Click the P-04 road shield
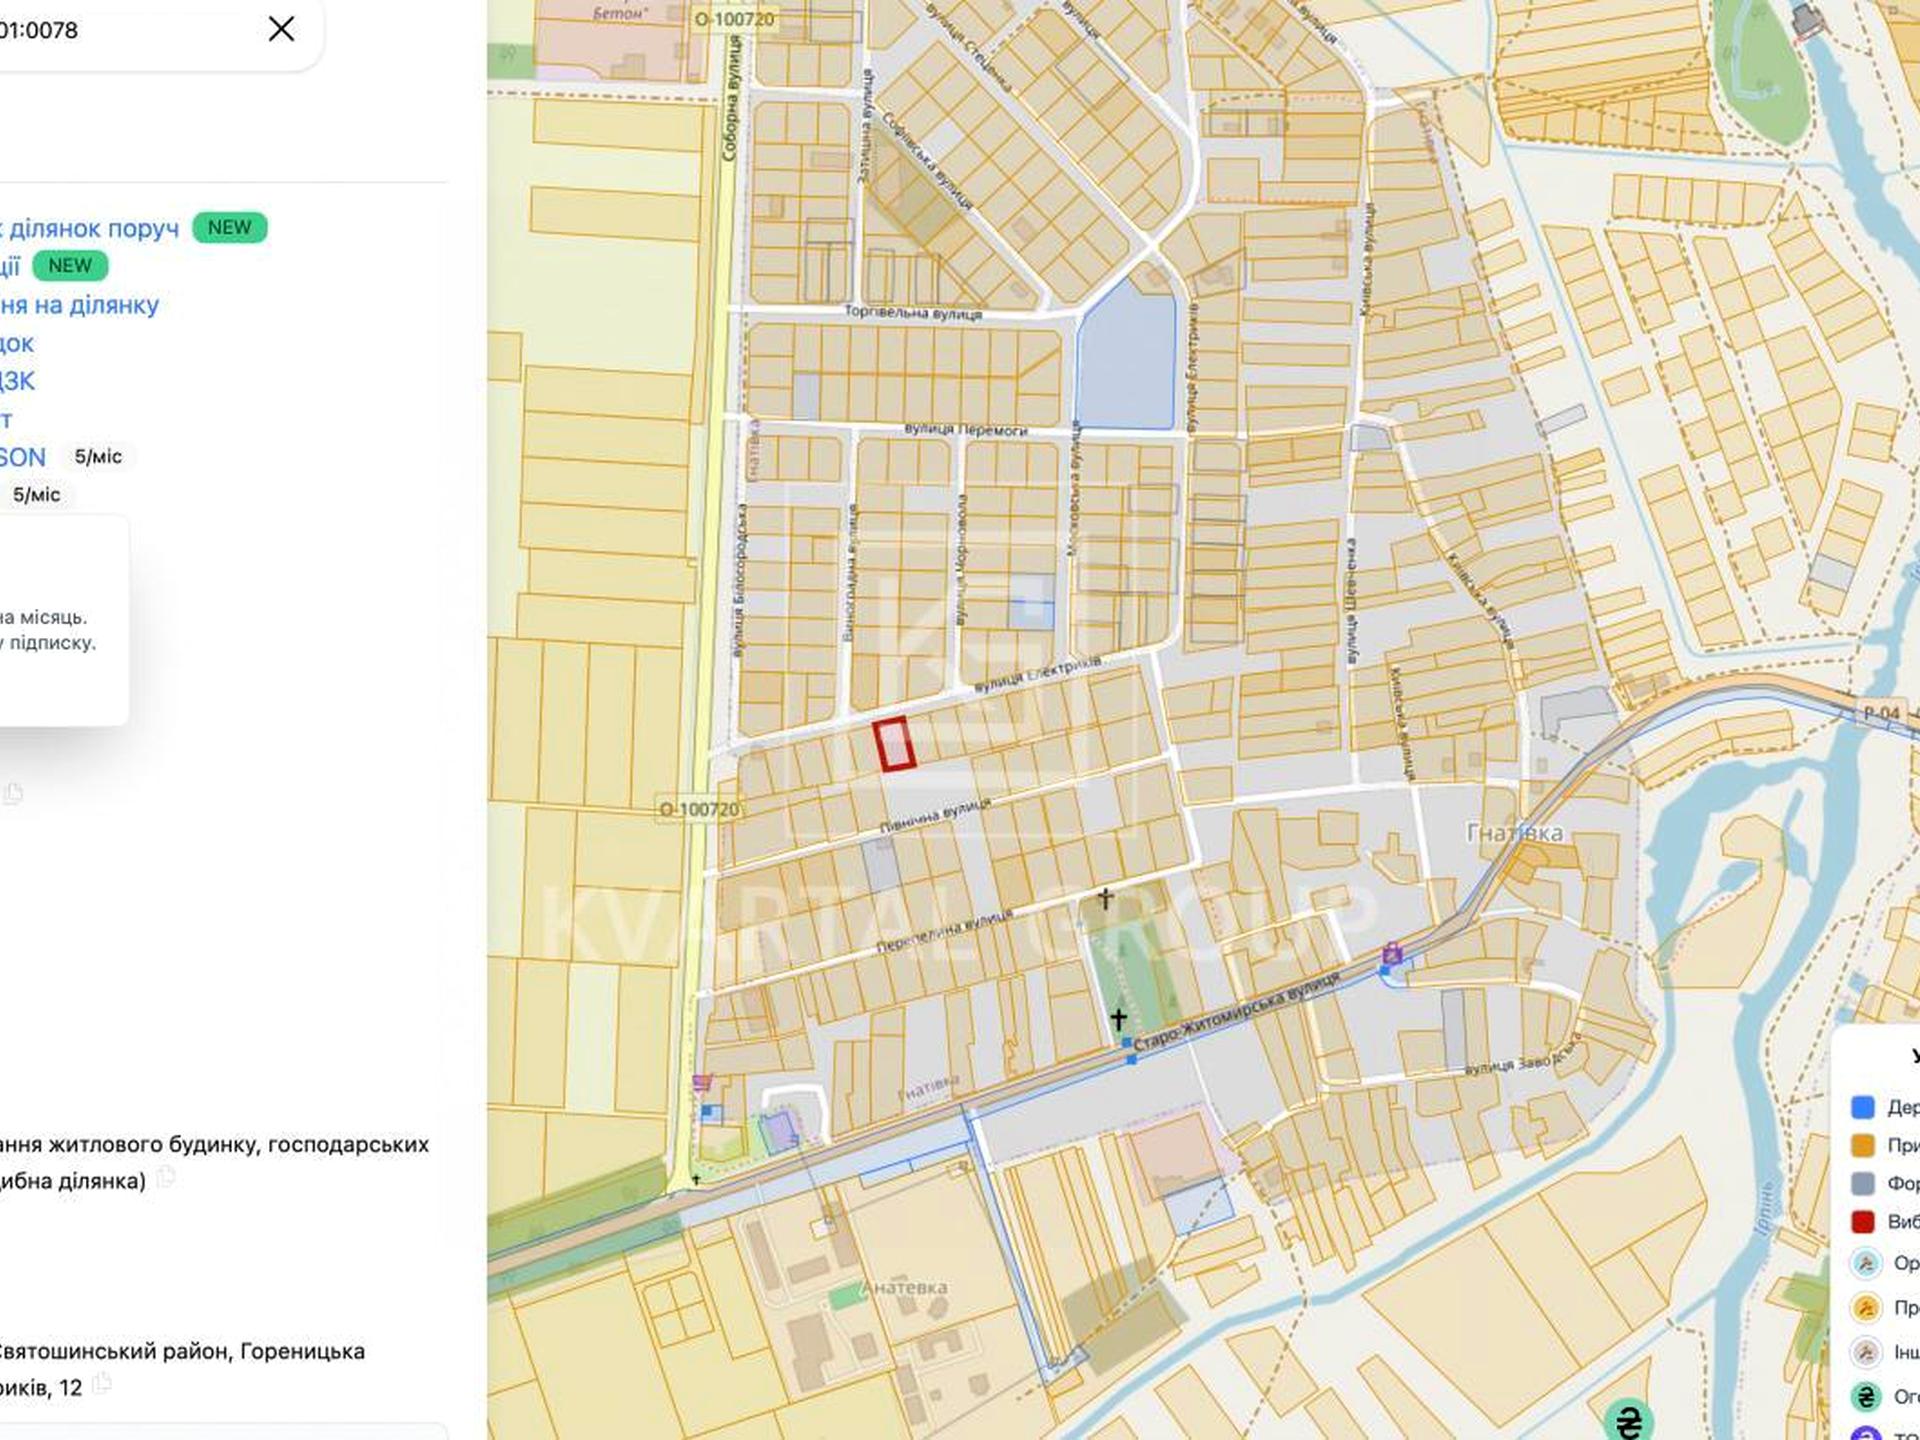 1881,714
